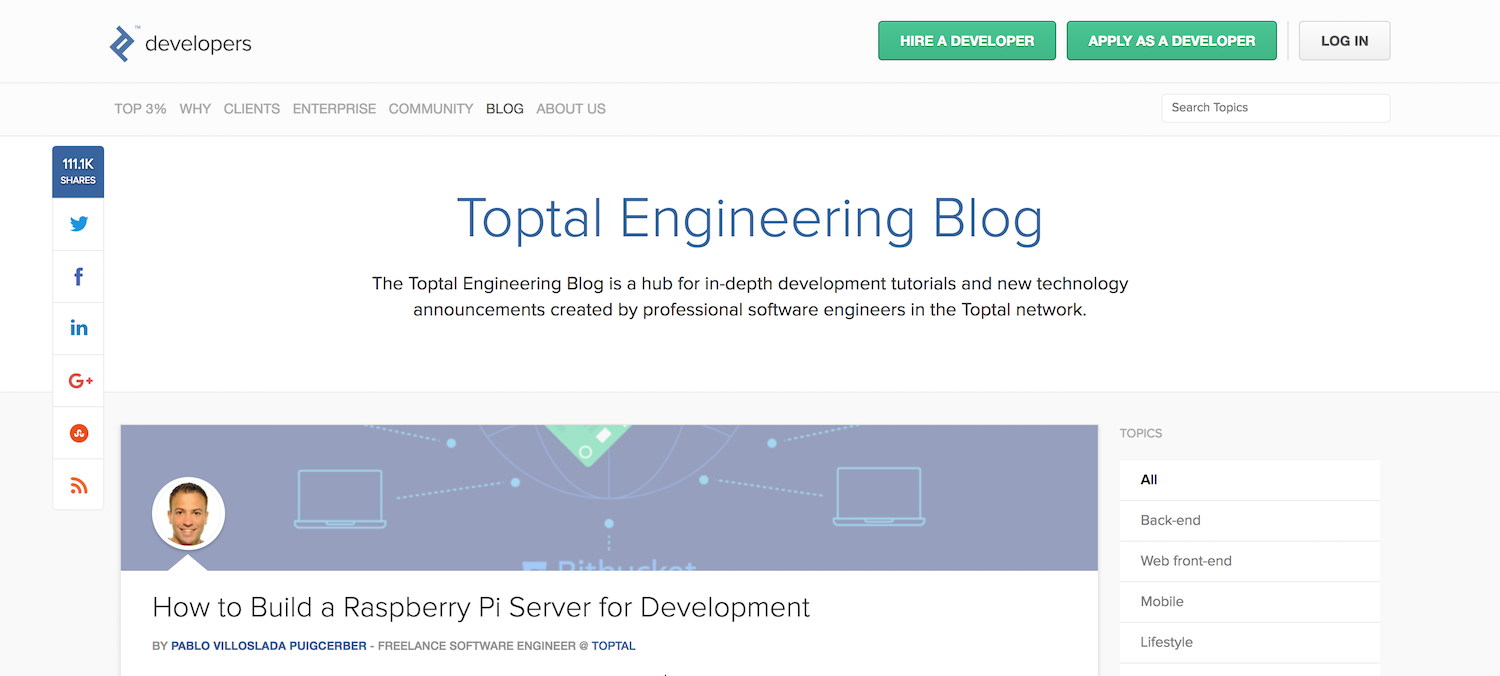
Task: Open the About Us navigation item
Action: point(571,109)
